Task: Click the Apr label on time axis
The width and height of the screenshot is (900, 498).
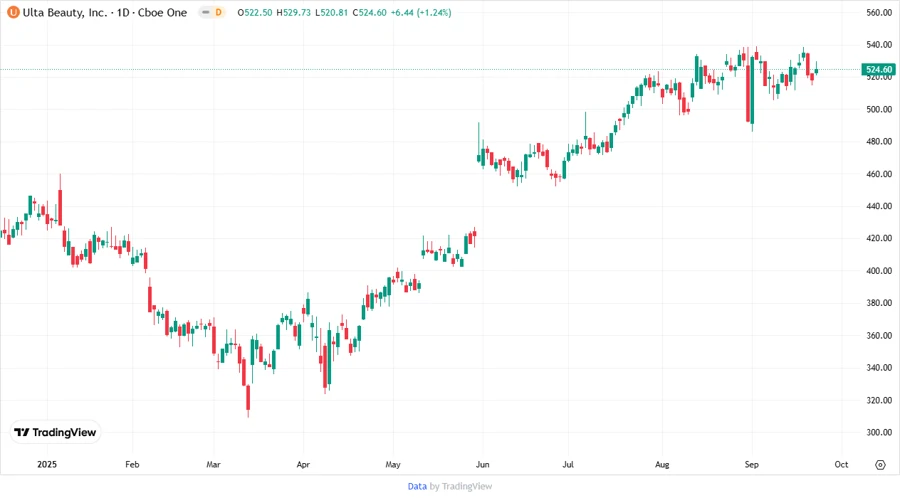Action: coord(303,464)
